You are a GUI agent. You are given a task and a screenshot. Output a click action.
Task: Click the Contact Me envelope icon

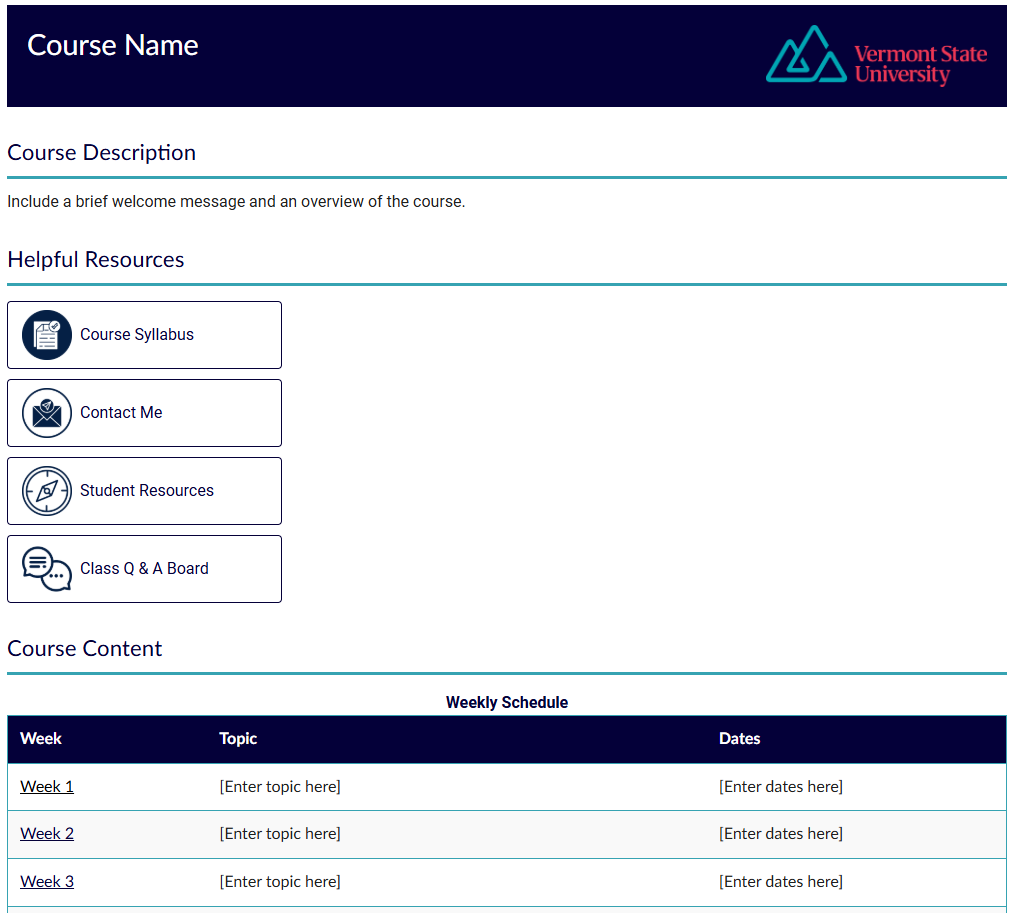coord(47,413)
